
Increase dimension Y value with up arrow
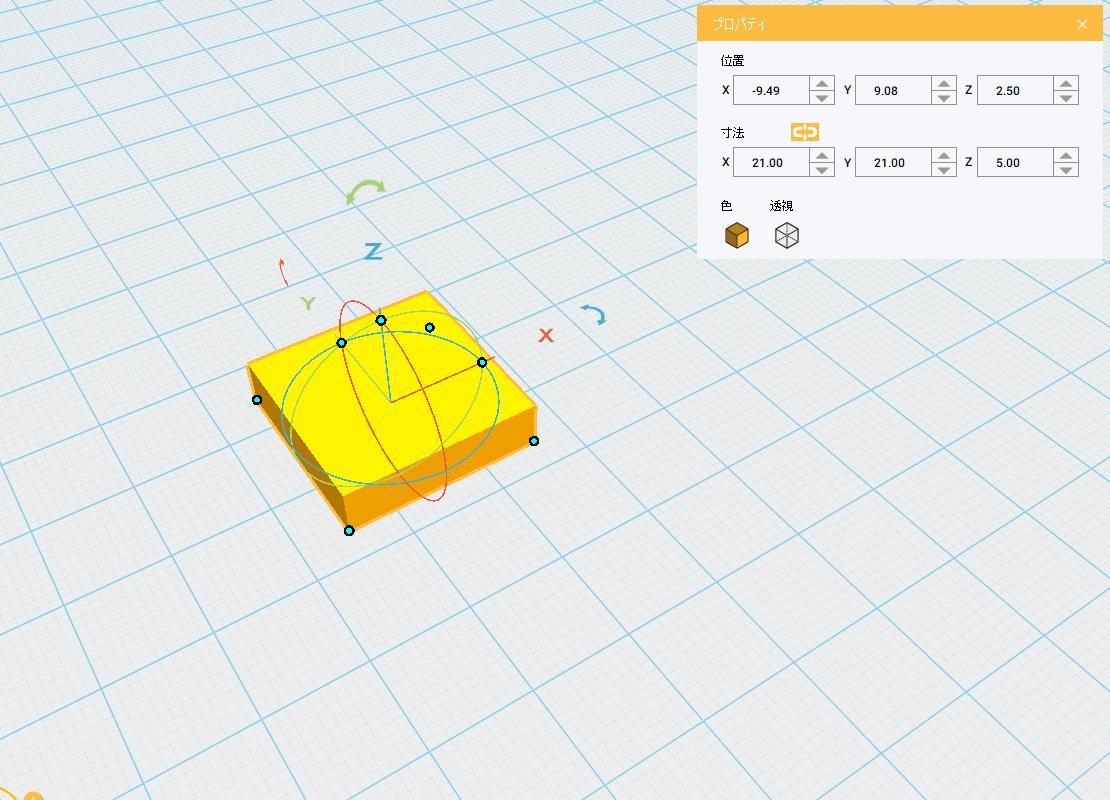pyautogui.click(x=944, y=156)
